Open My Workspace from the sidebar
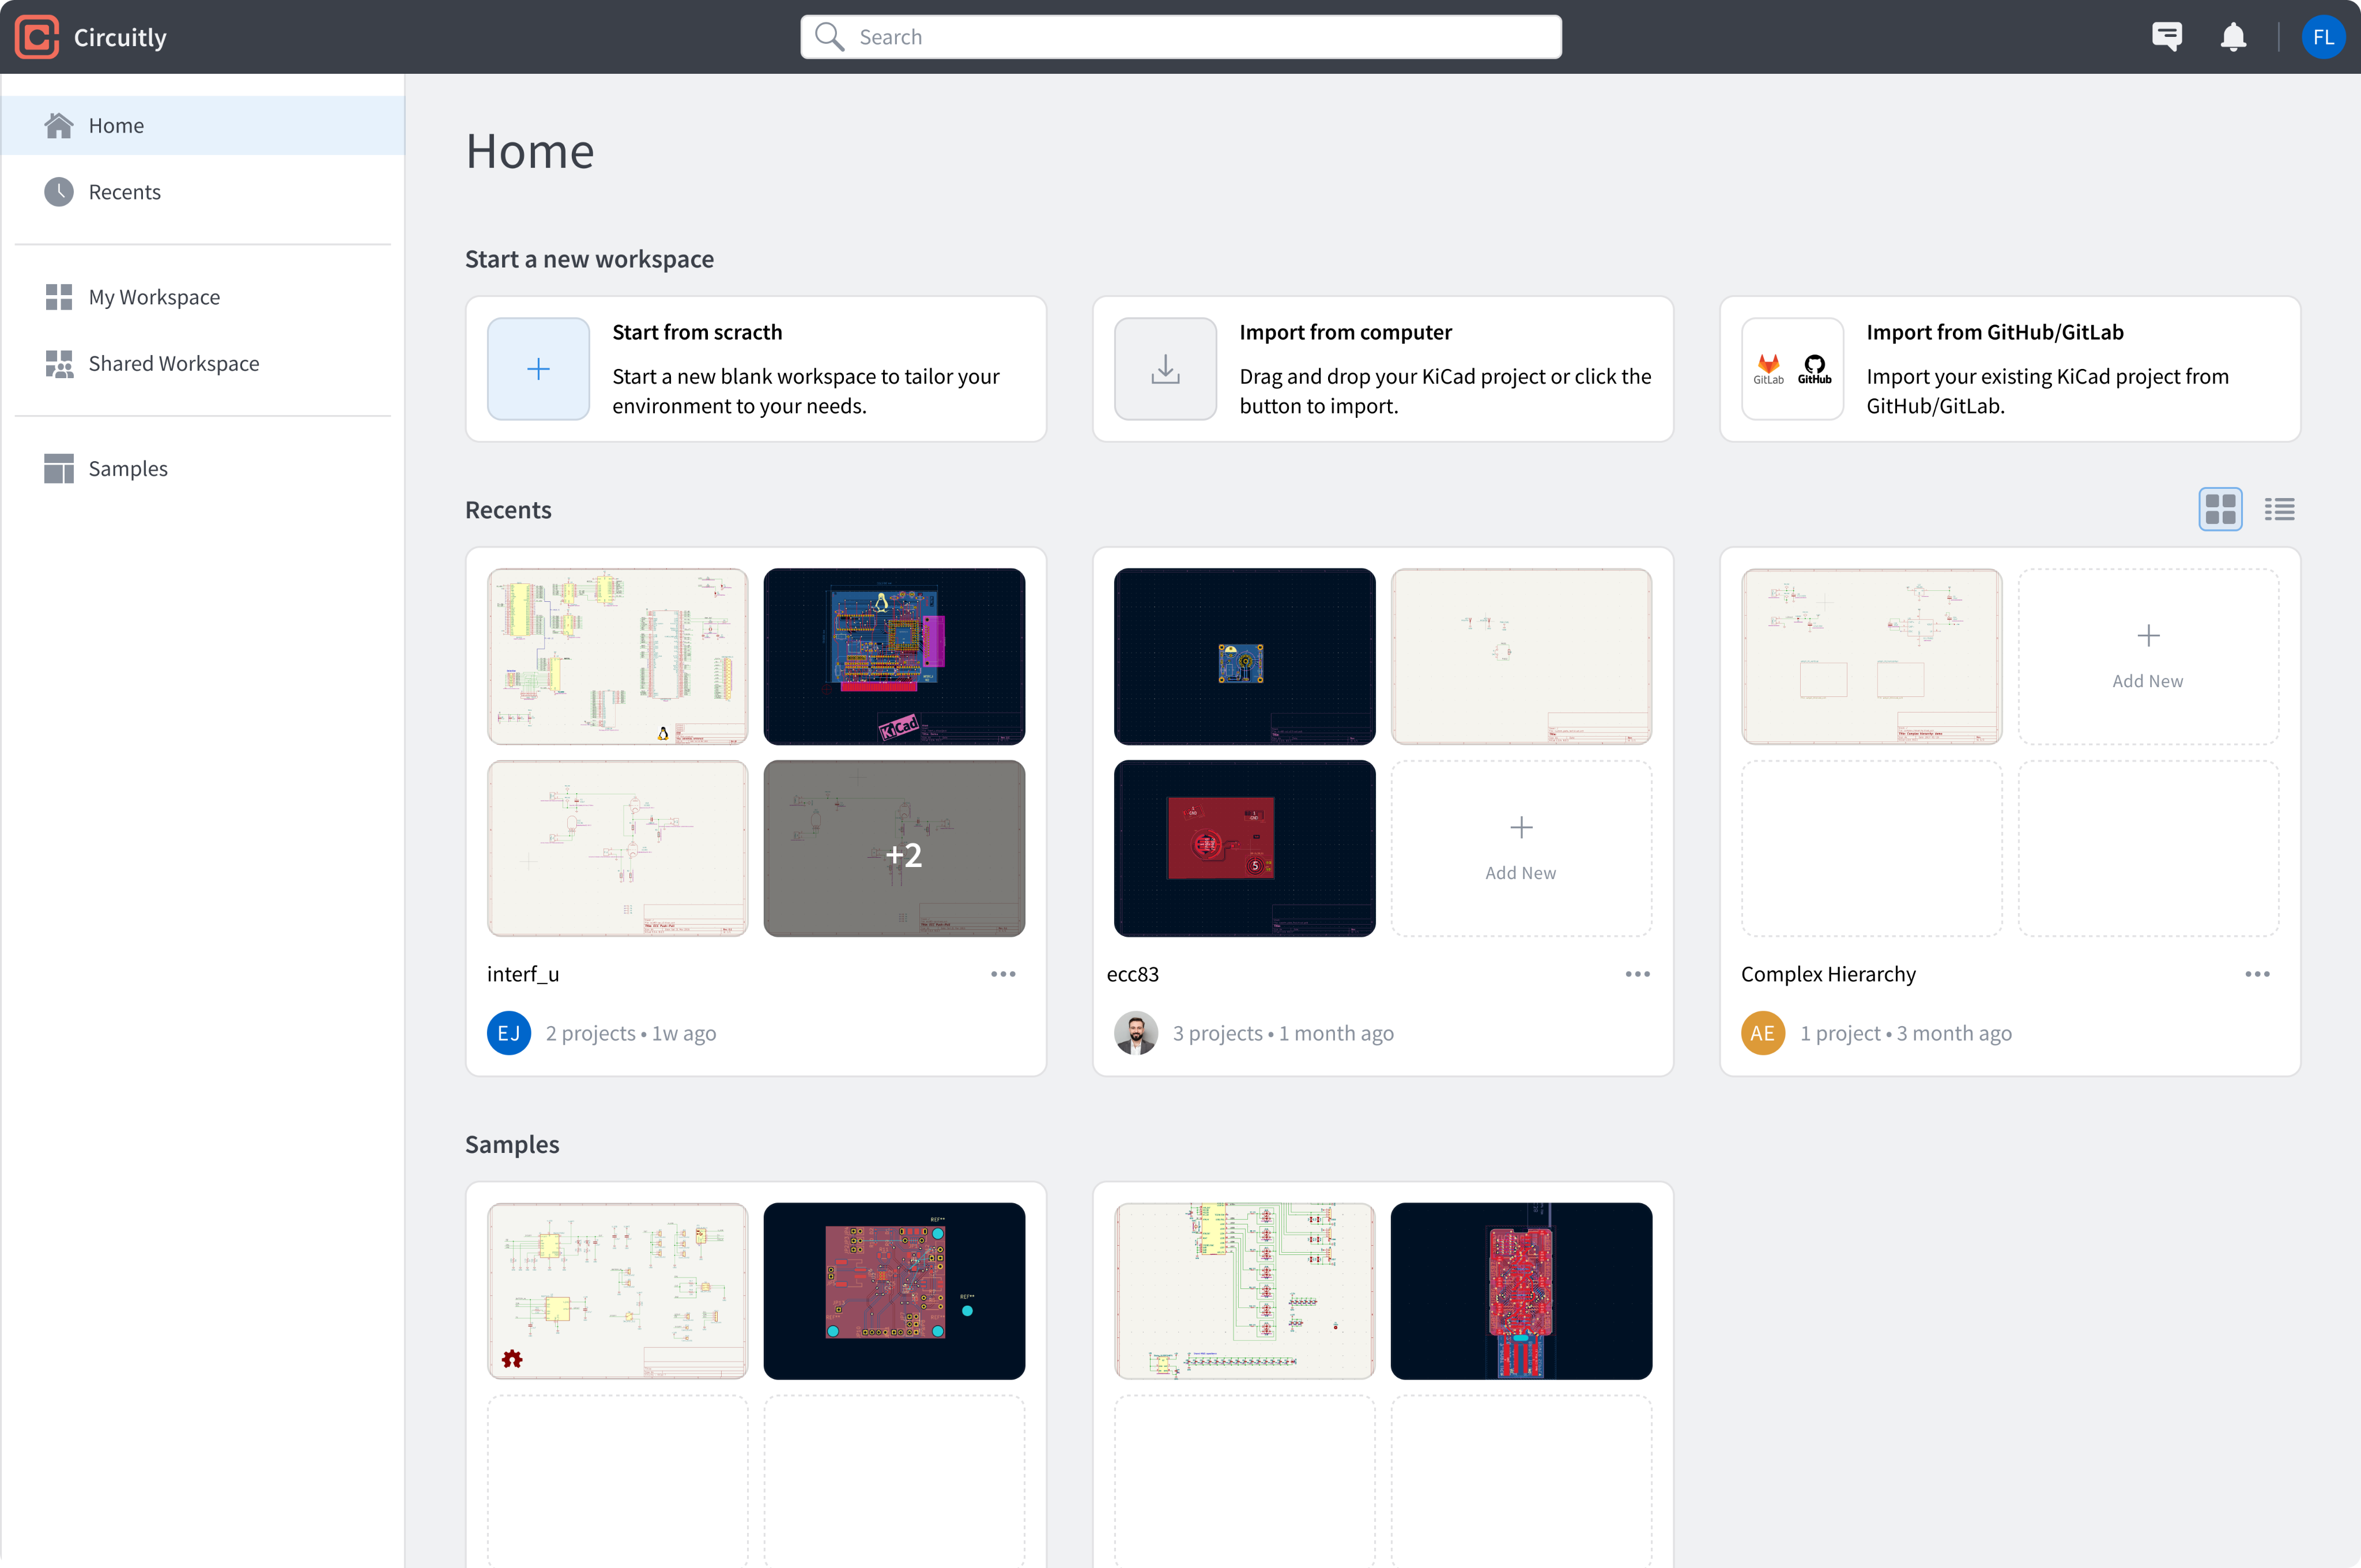This screenshot has width=2361, height=1568. coord(154,297)
